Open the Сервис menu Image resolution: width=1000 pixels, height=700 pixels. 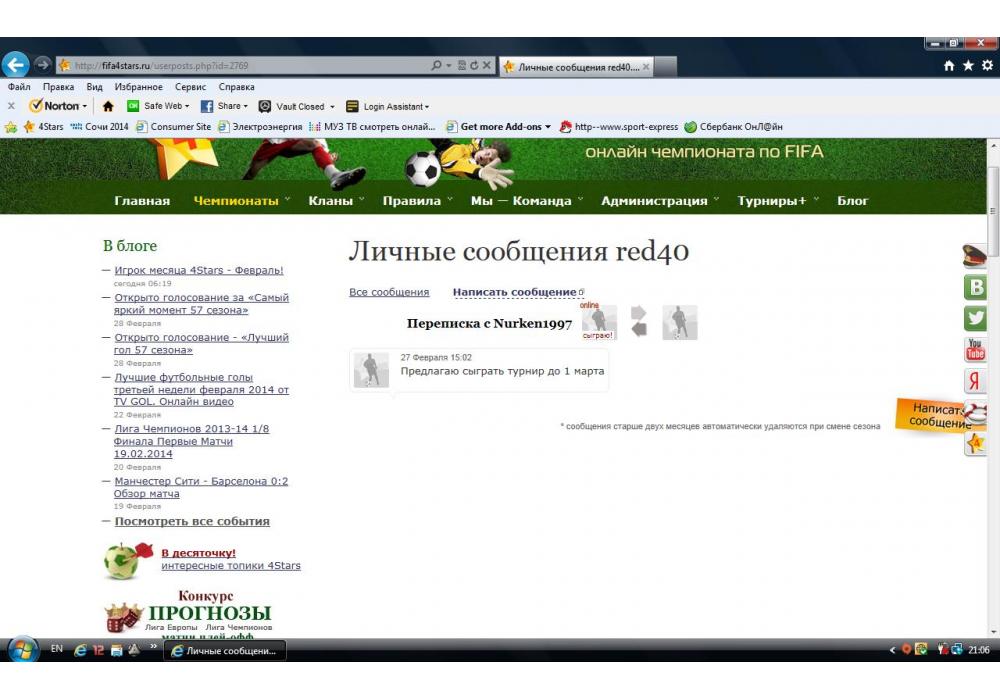click(190, 87)
